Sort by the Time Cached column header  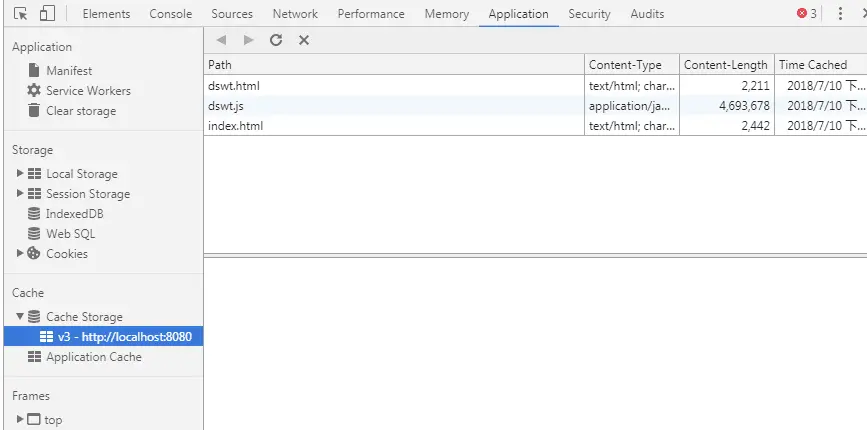point(821,65)
